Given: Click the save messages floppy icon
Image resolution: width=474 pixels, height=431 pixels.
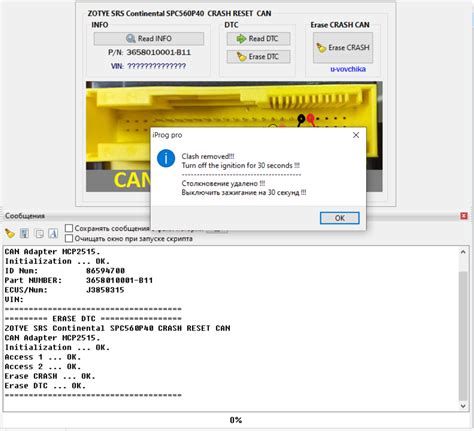Looking at the screenshot, I should point(24,233).
